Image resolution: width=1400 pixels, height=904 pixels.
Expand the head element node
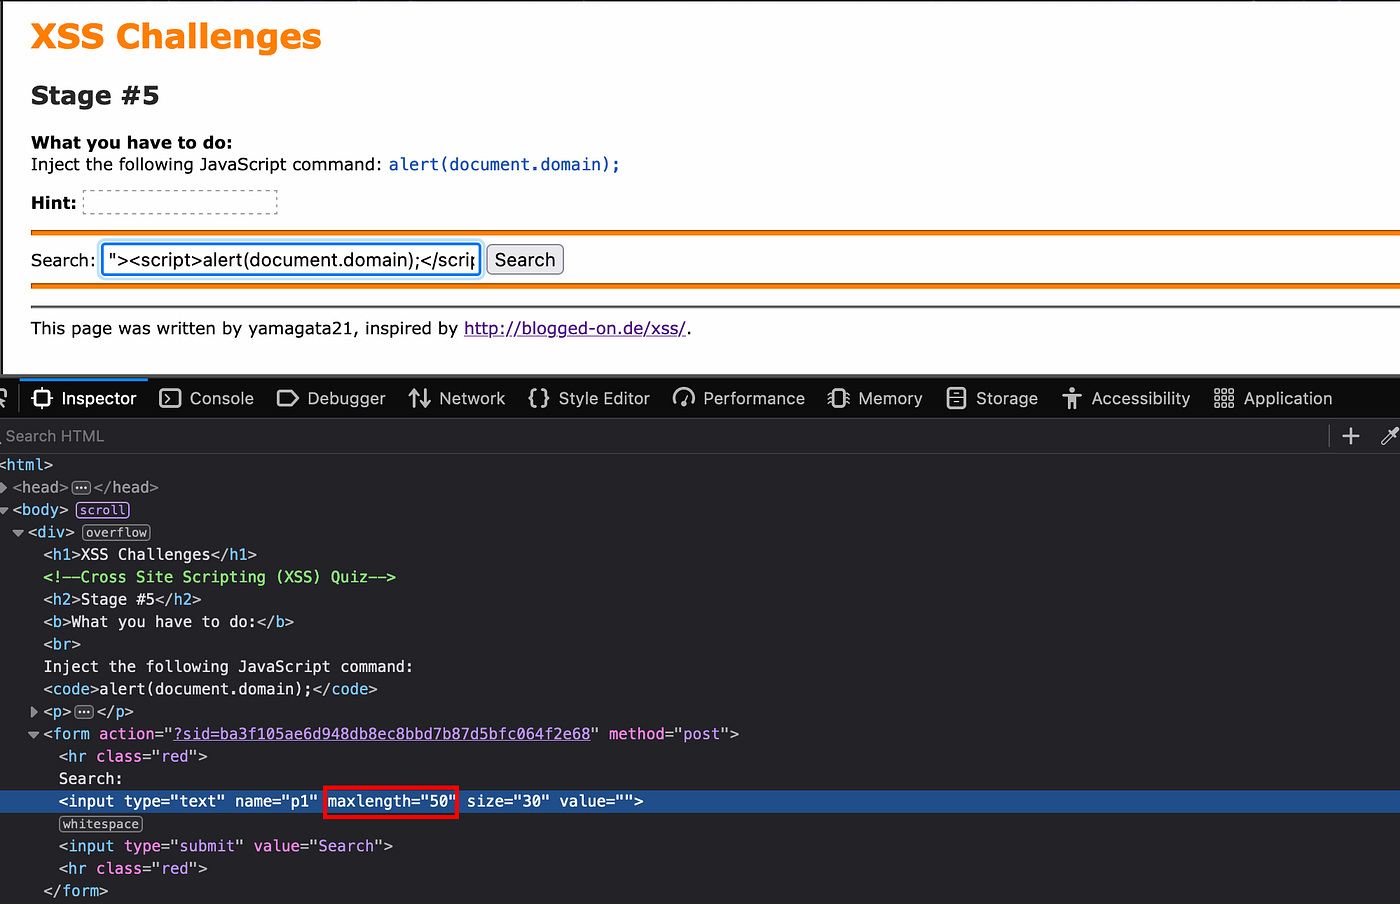4,488
